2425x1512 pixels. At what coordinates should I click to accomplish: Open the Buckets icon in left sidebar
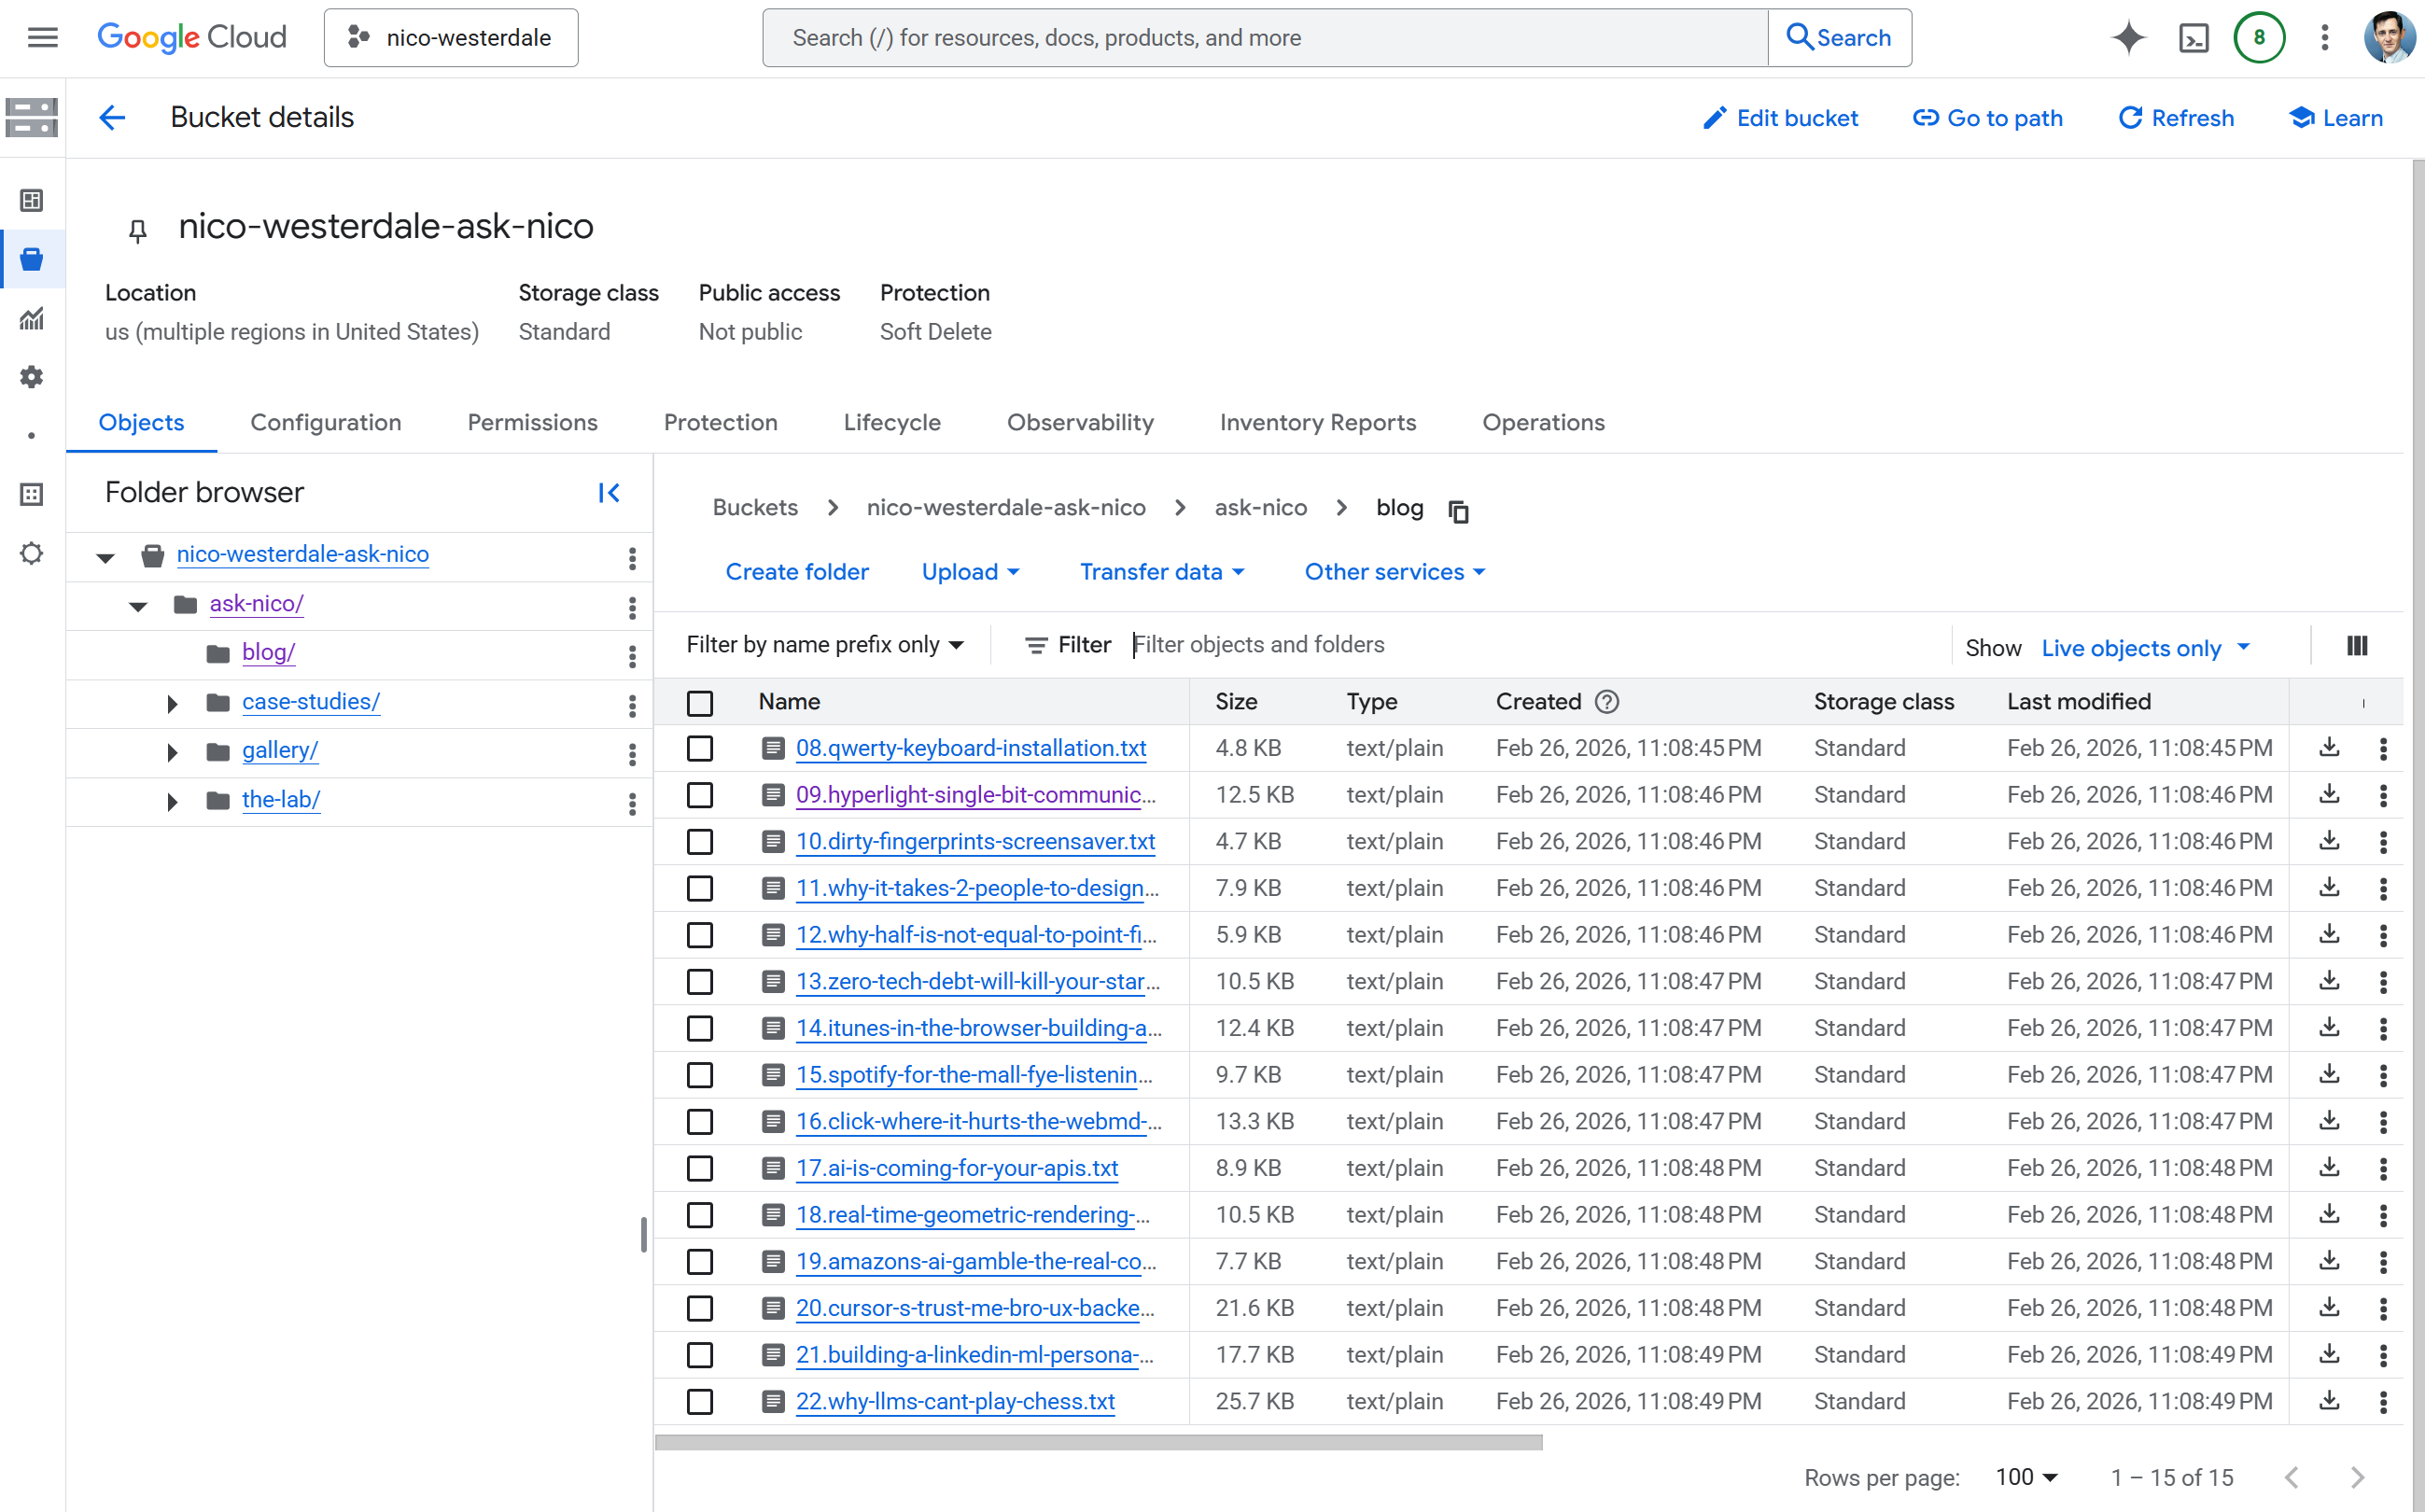31,259
